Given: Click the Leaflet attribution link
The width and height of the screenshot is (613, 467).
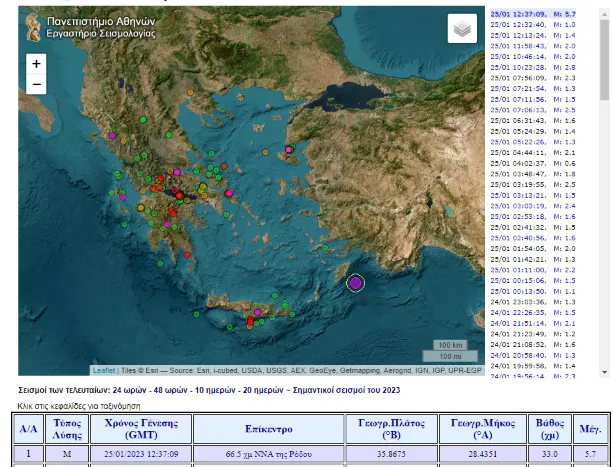Looking at the screenshot, I should (104, 370).
